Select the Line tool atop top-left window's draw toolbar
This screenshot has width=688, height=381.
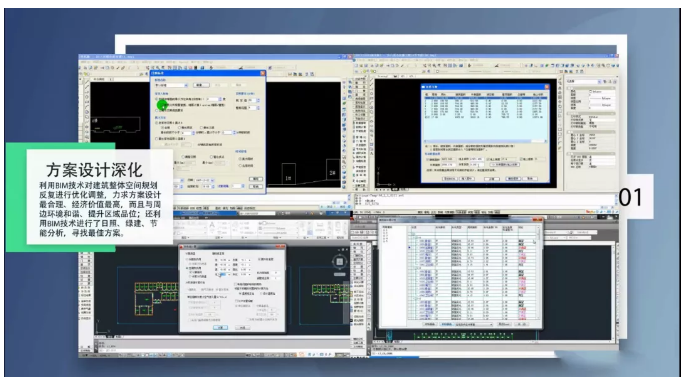pyautogui.click(x=87, y=82)
